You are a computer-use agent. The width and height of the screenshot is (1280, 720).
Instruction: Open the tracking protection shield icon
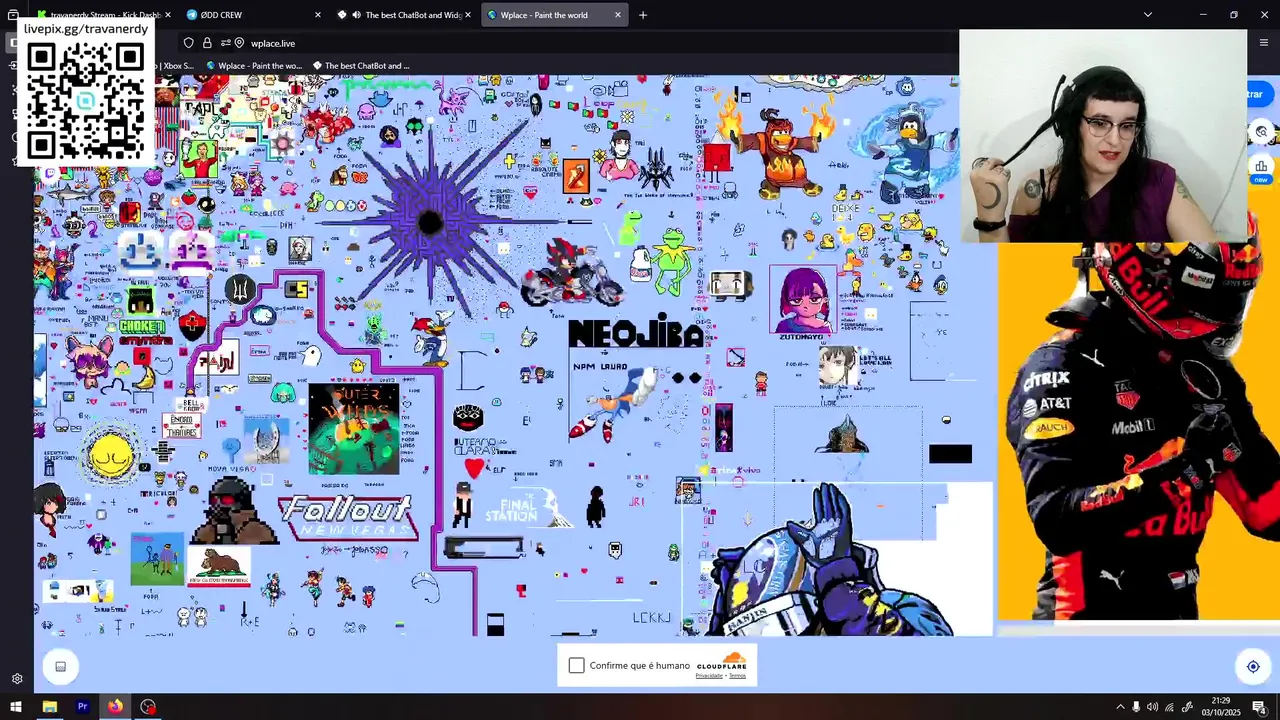pos(188,43)
